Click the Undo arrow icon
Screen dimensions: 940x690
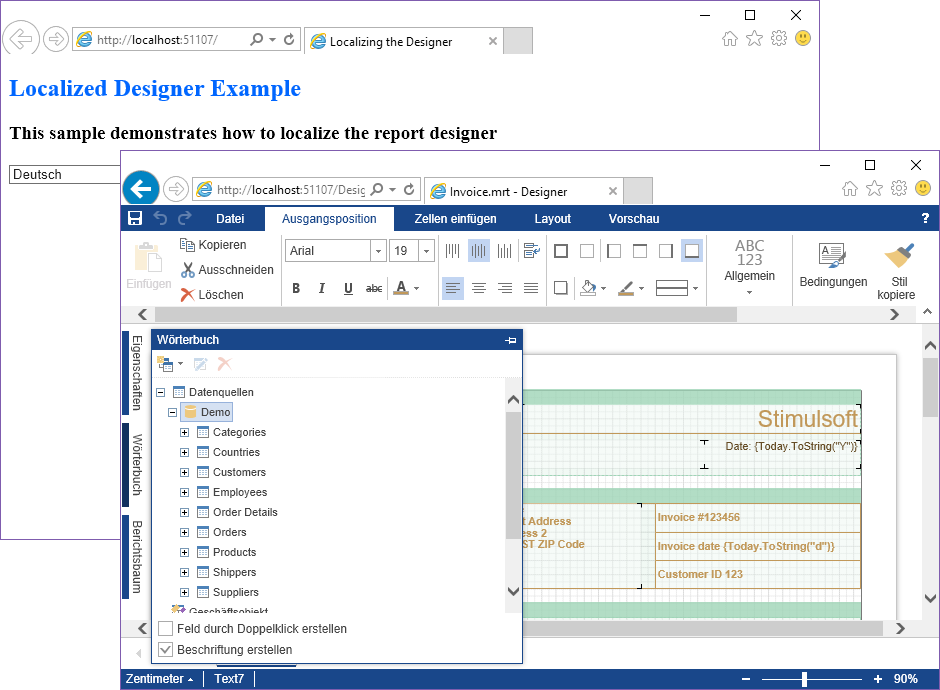pos(160,218)
